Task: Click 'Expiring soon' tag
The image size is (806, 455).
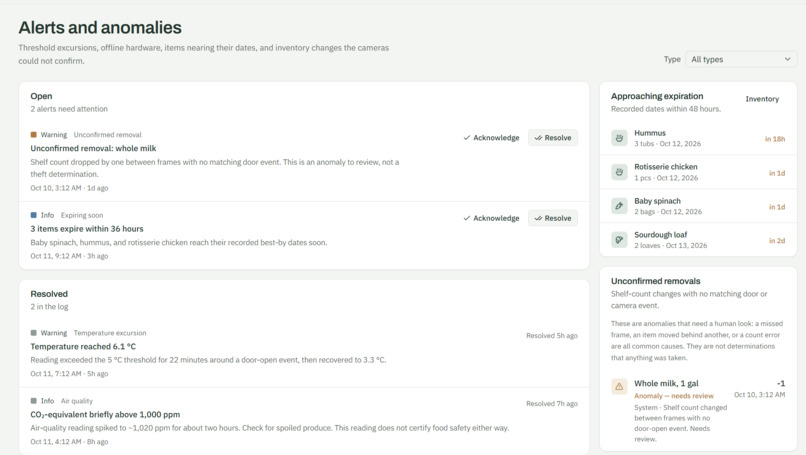Action: point(82,215)
